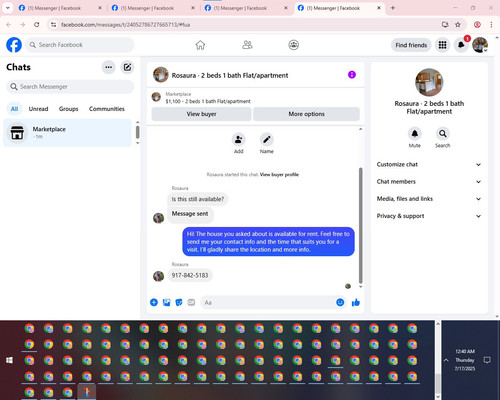Expand Privacy & support section
The height and width of the screenshot is (400, 500).
pyautogui.click(x=429, y=216)
